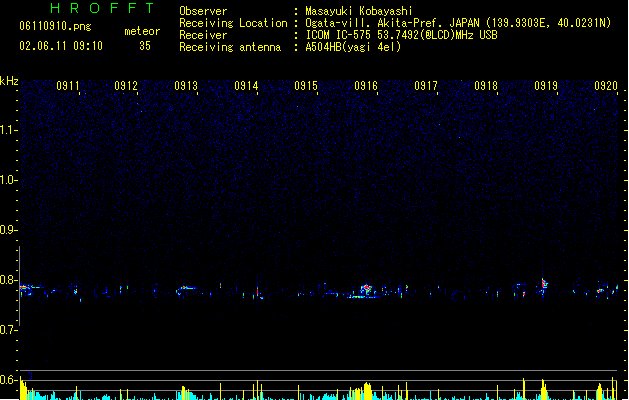This screenshot has width=629, height=400.
Task: Click the 0917 time marker
Action: [x=426, y=86]
